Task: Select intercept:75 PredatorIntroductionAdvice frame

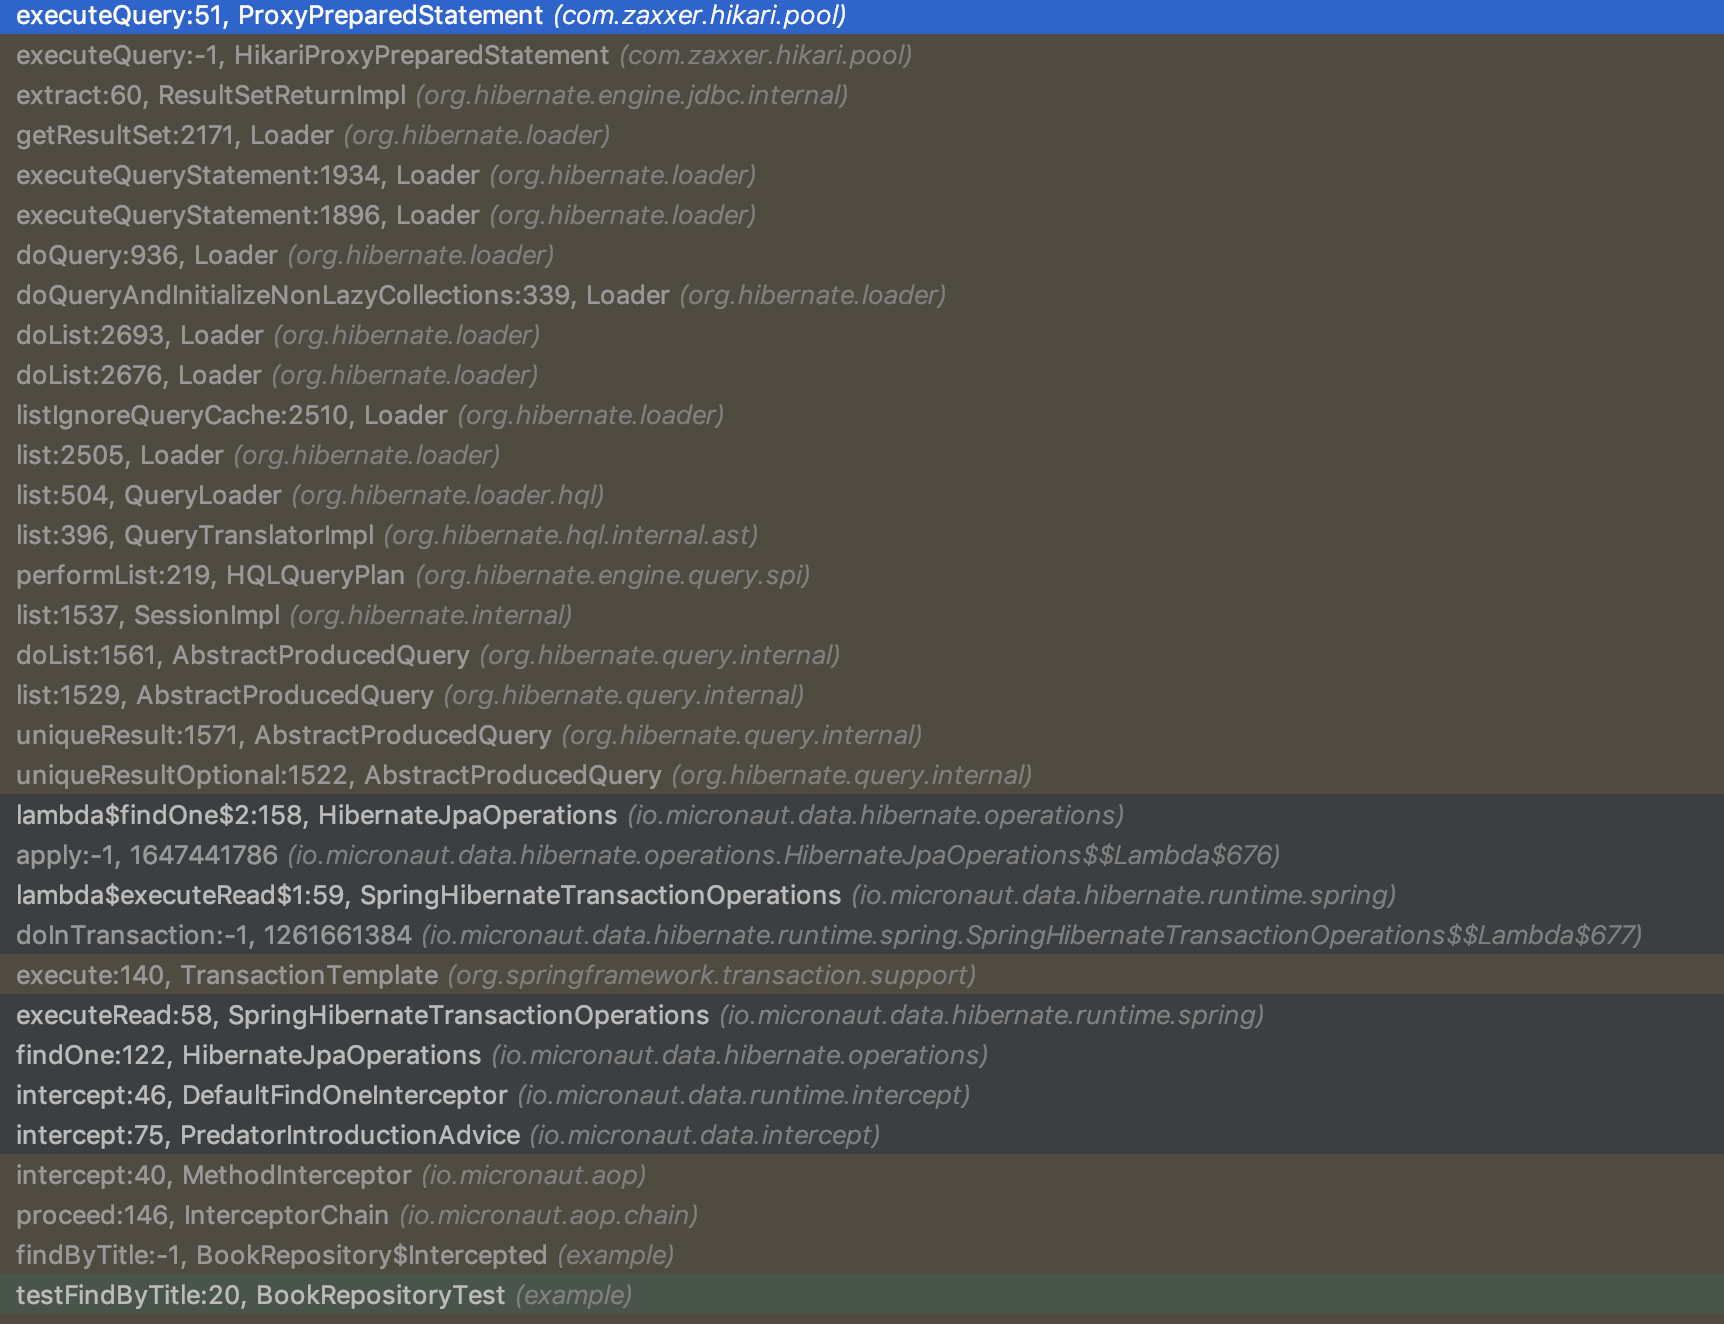Action: coord(862,1135)
